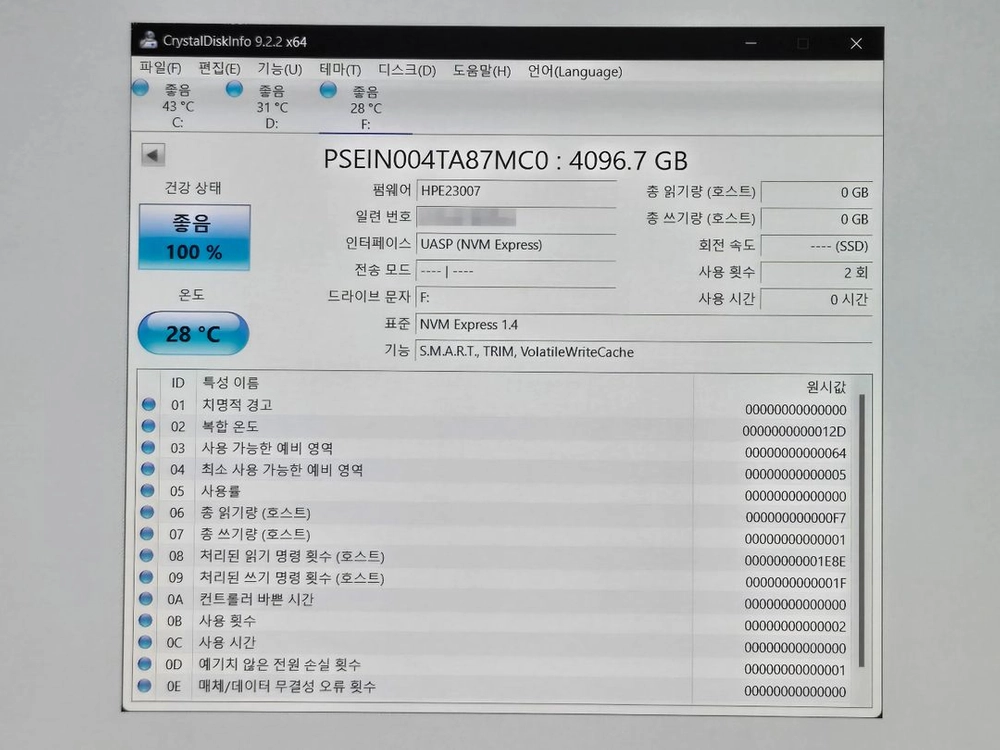This screenshot has height=750, width=1000.
Task: Click status orb for ID 09 row
Action: [146, 577]
